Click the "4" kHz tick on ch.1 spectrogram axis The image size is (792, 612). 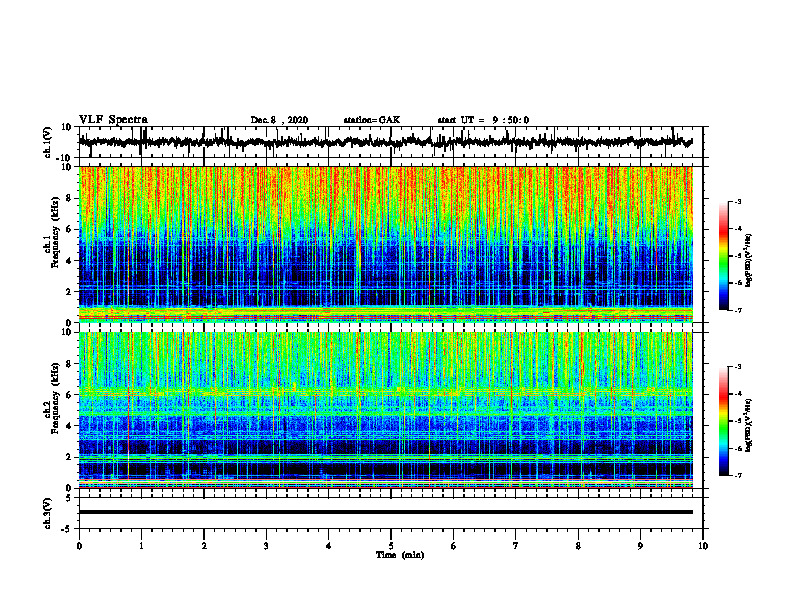click(70, 261)
